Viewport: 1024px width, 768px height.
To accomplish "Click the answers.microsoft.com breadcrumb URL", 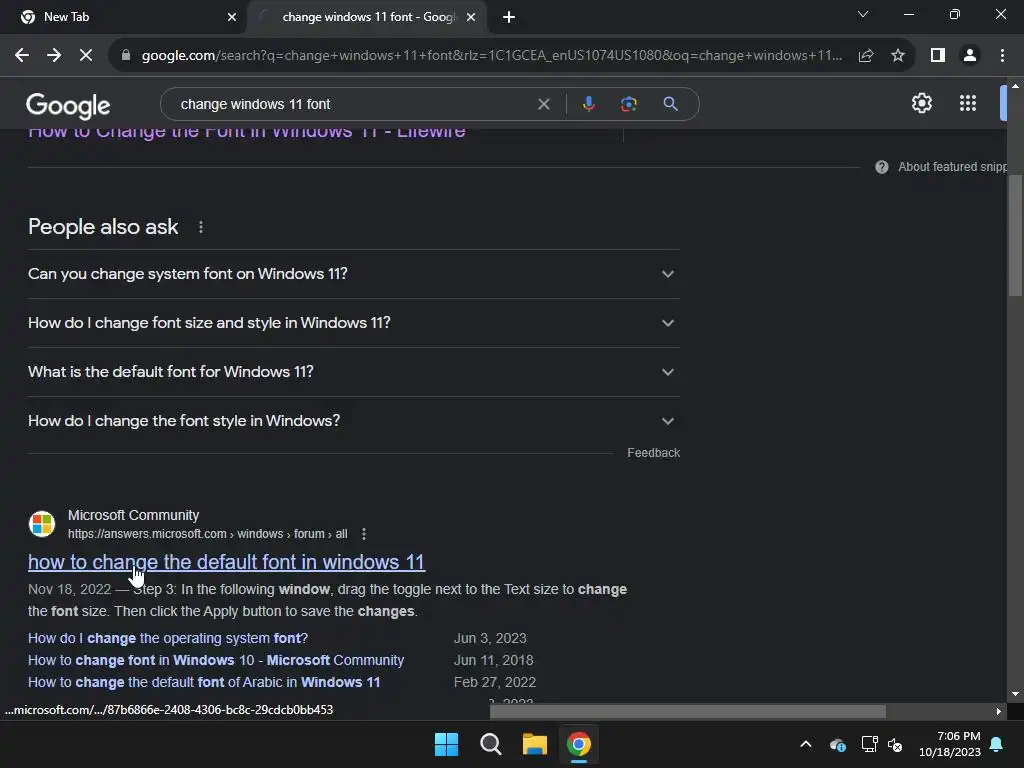I will tap(208, 534).
